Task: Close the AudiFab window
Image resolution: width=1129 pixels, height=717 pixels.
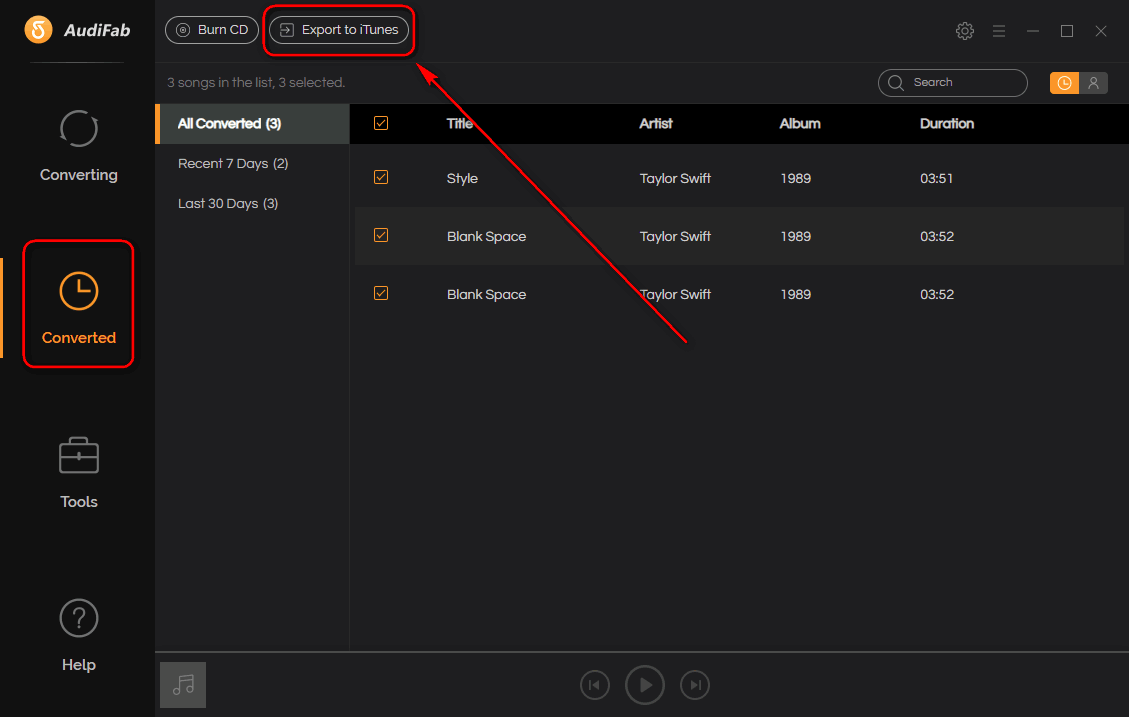Action: pos(1101,31)
